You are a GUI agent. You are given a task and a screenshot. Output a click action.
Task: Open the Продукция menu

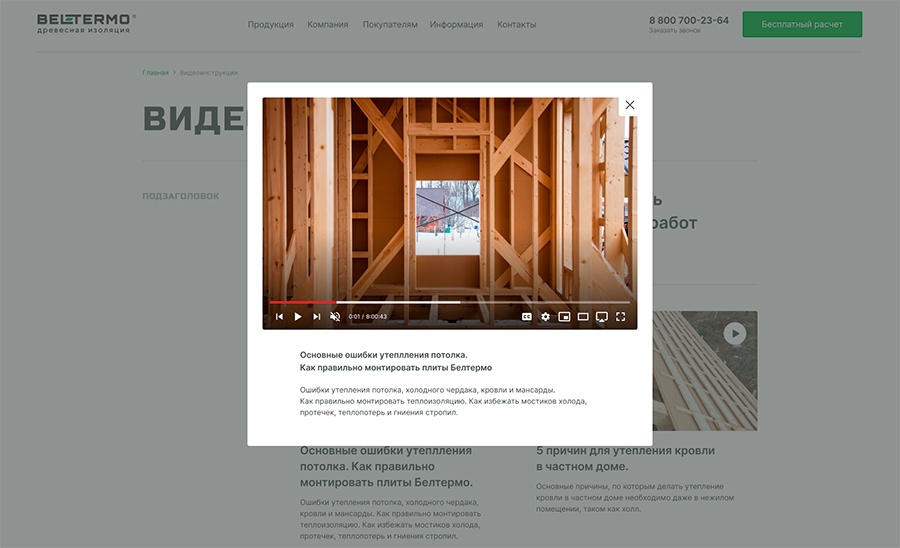pyautogui.click(x=270, y=25)
